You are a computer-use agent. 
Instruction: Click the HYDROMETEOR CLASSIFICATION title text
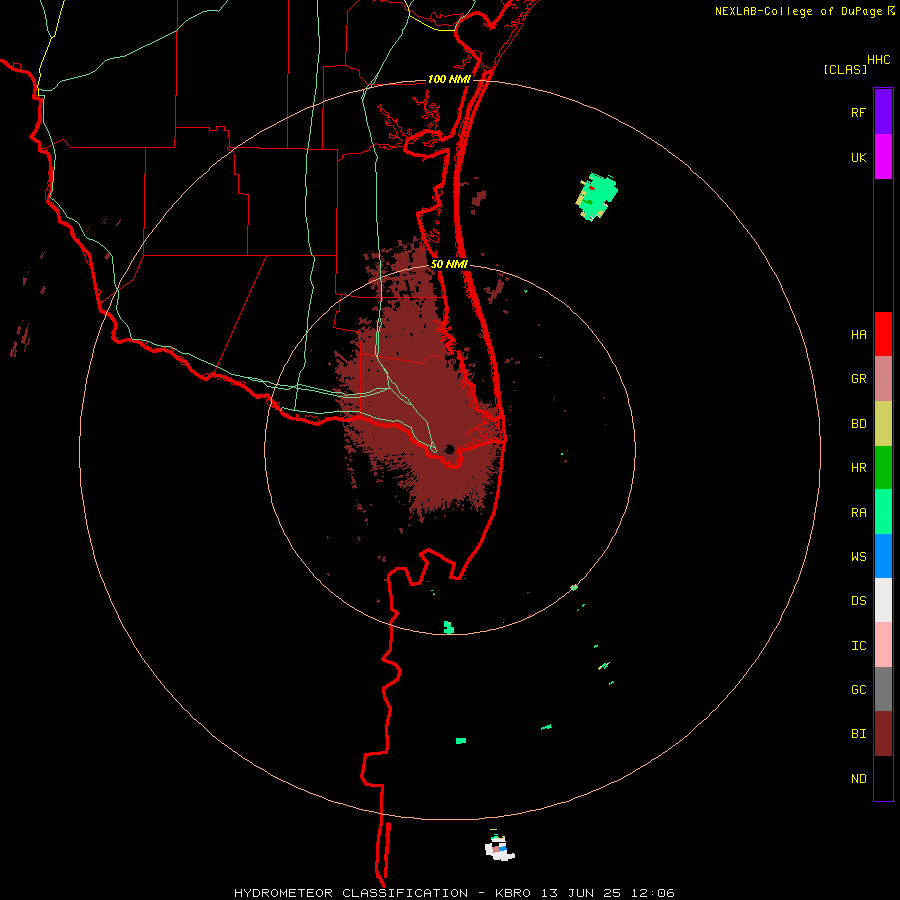point(351,893)
